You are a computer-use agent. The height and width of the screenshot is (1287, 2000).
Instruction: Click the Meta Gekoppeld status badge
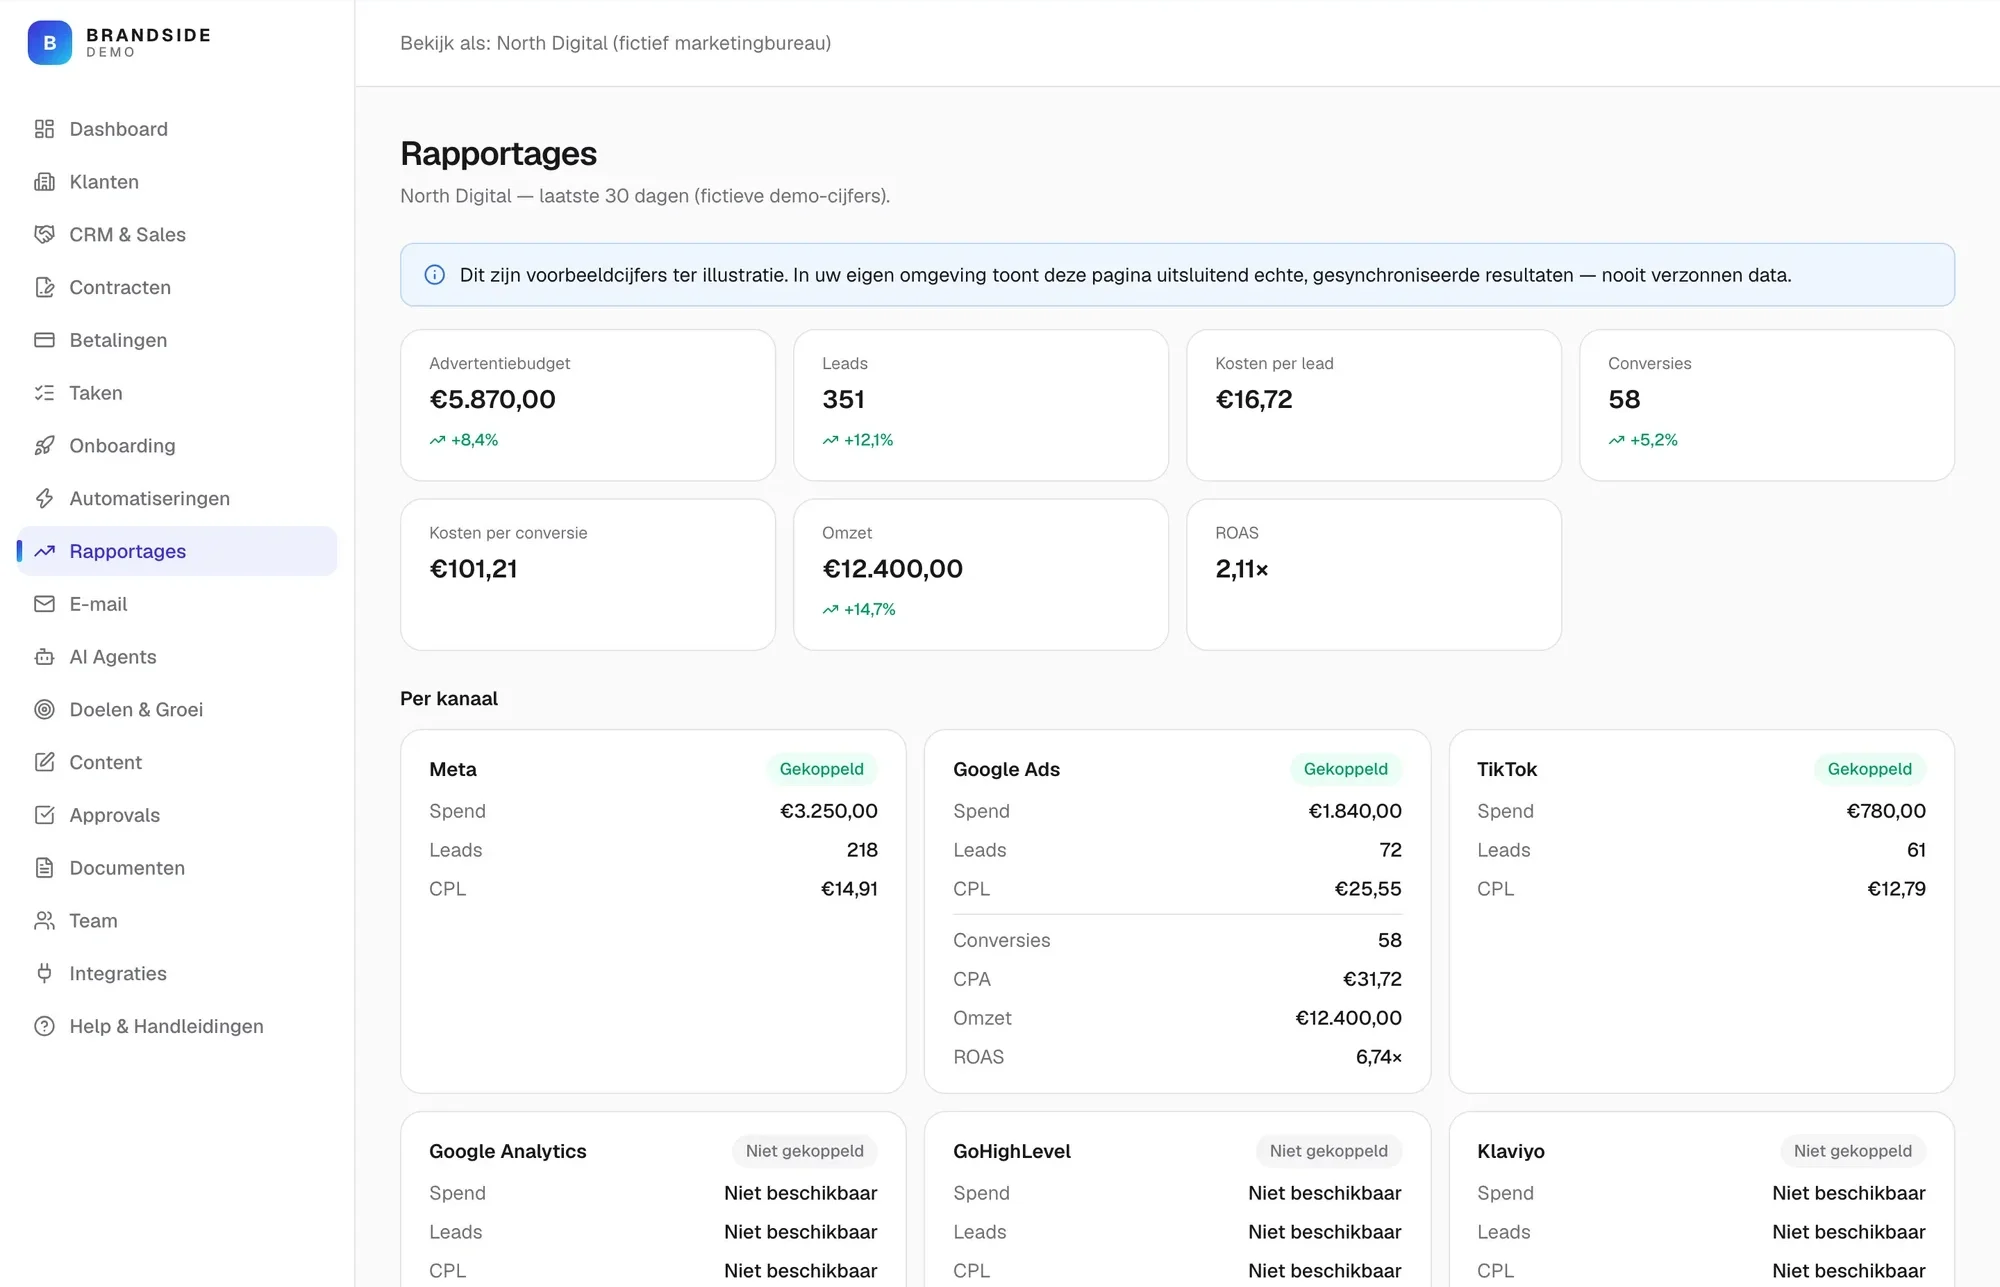click(821, 769)
